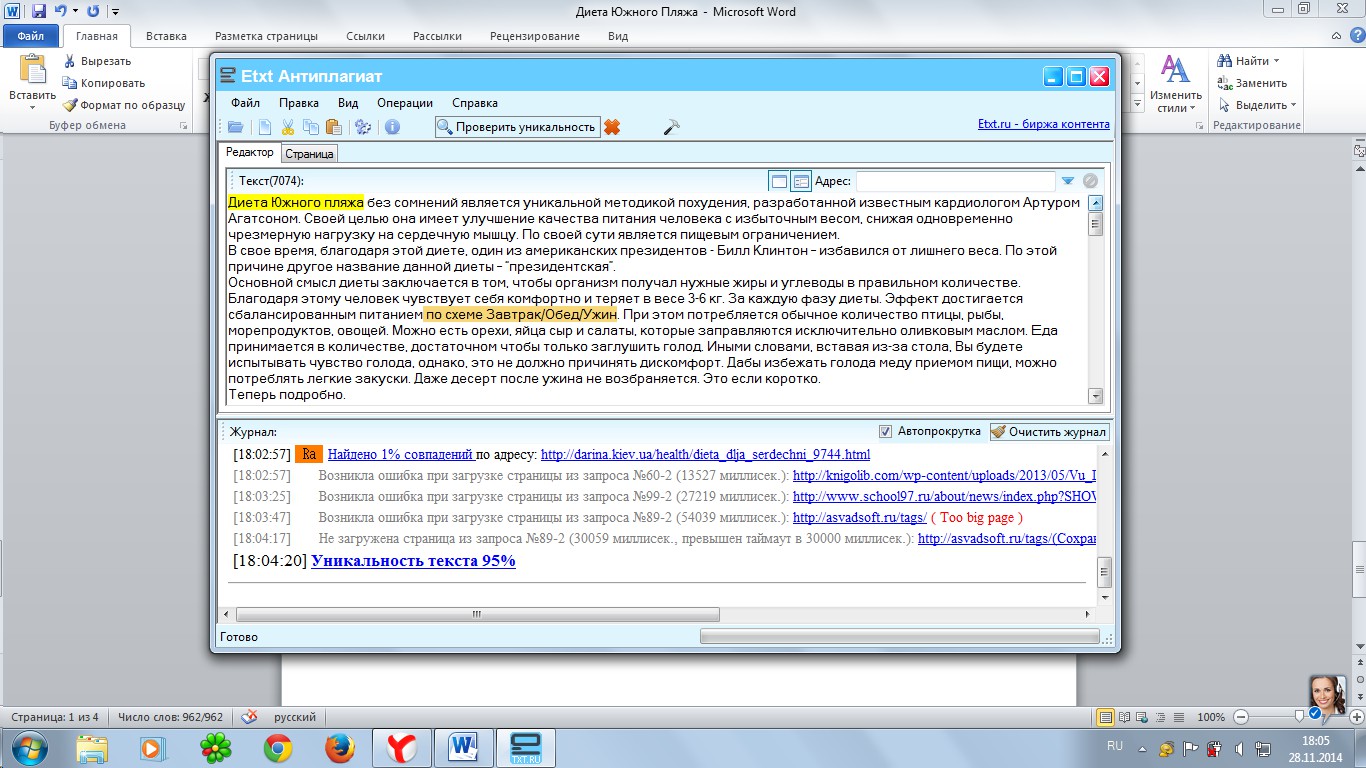Image resolution: width=1366 pixels, height=768 pixels.
Task: Expand Word Вставить paste options arrow
Action: (x=32, y=107)
